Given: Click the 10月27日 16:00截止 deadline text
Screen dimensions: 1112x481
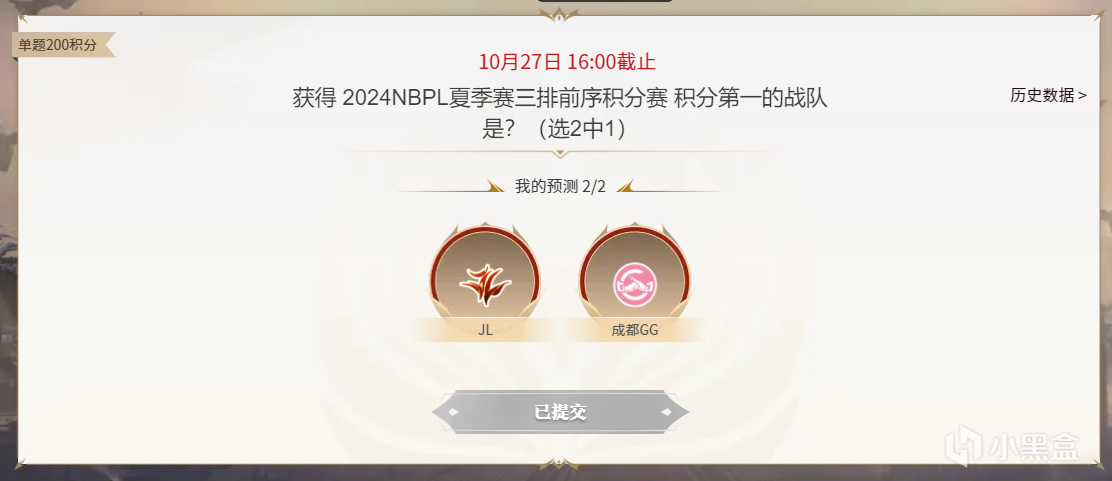Looking at the screenshot, I should 567,62.
